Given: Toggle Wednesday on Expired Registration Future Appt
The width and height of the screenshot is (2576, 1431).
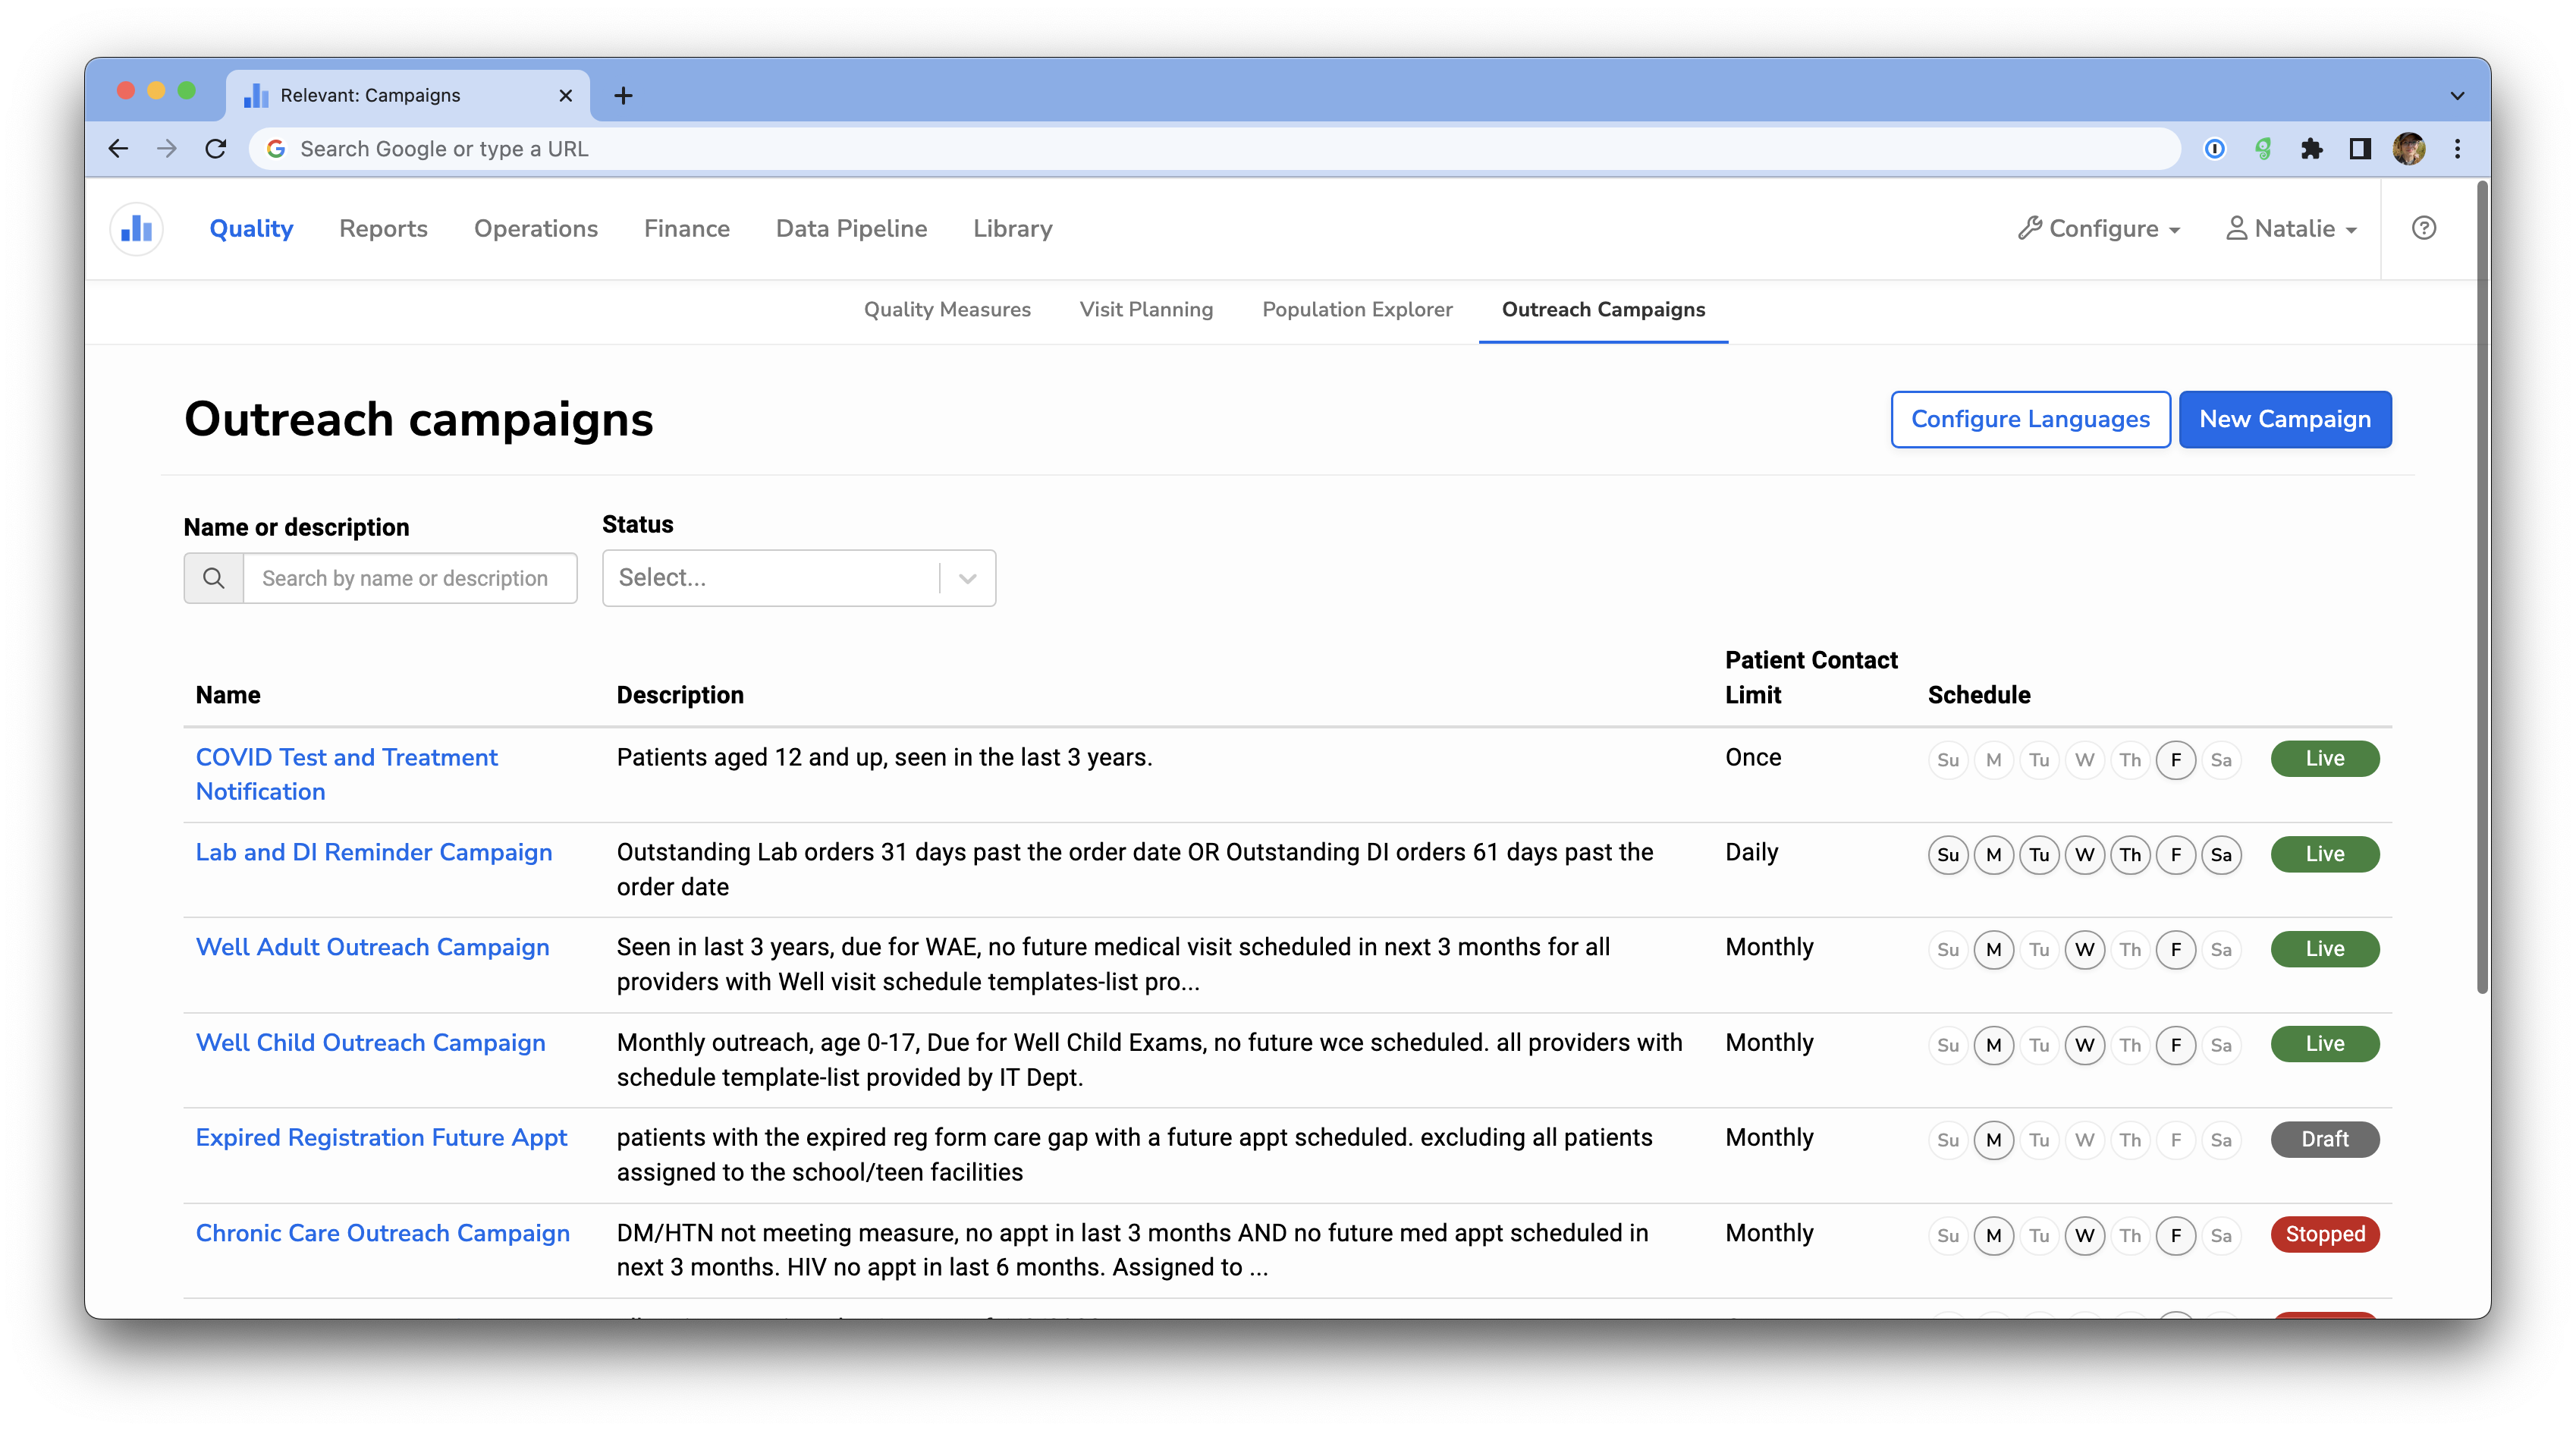Looking at the screenshot, I should click(2084, 1140).
